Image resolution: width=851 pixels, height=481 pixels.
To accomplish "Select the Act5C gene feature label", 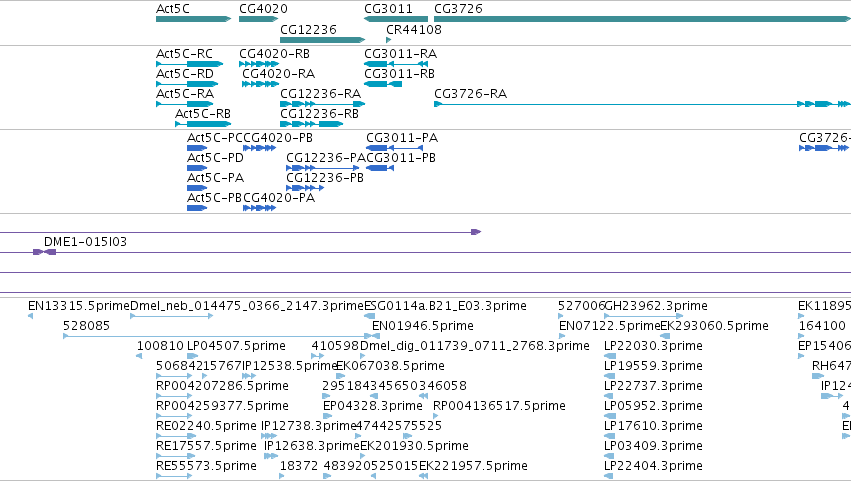I will [173, 9].
